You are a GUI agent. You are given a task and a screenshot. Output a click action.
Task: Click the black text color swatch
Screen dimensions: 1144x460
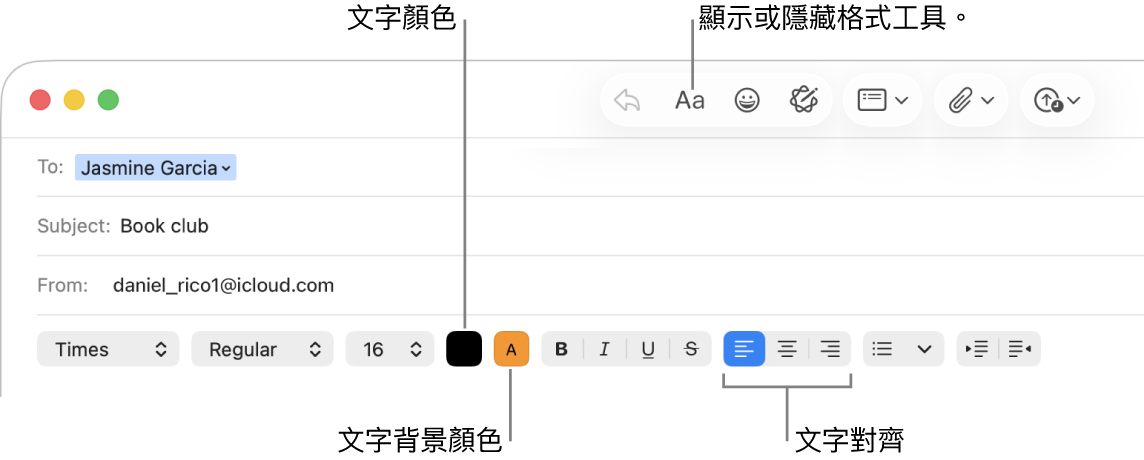point(464,349)
